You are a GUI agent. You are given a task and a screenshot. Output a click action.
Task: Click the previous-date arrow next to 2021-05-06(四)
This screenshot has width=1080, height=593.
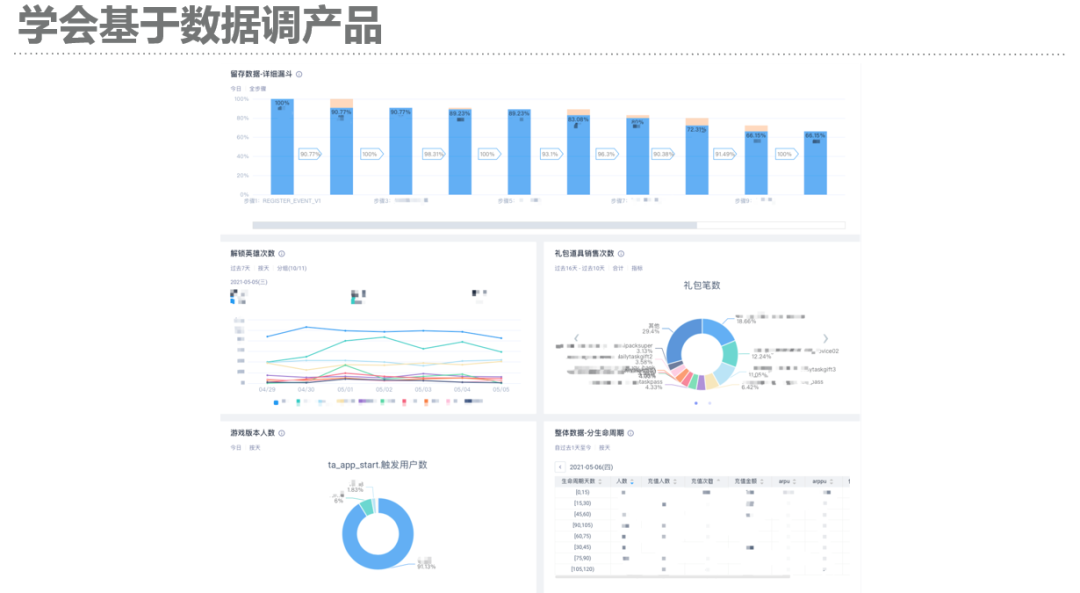[x=560, y=468]
